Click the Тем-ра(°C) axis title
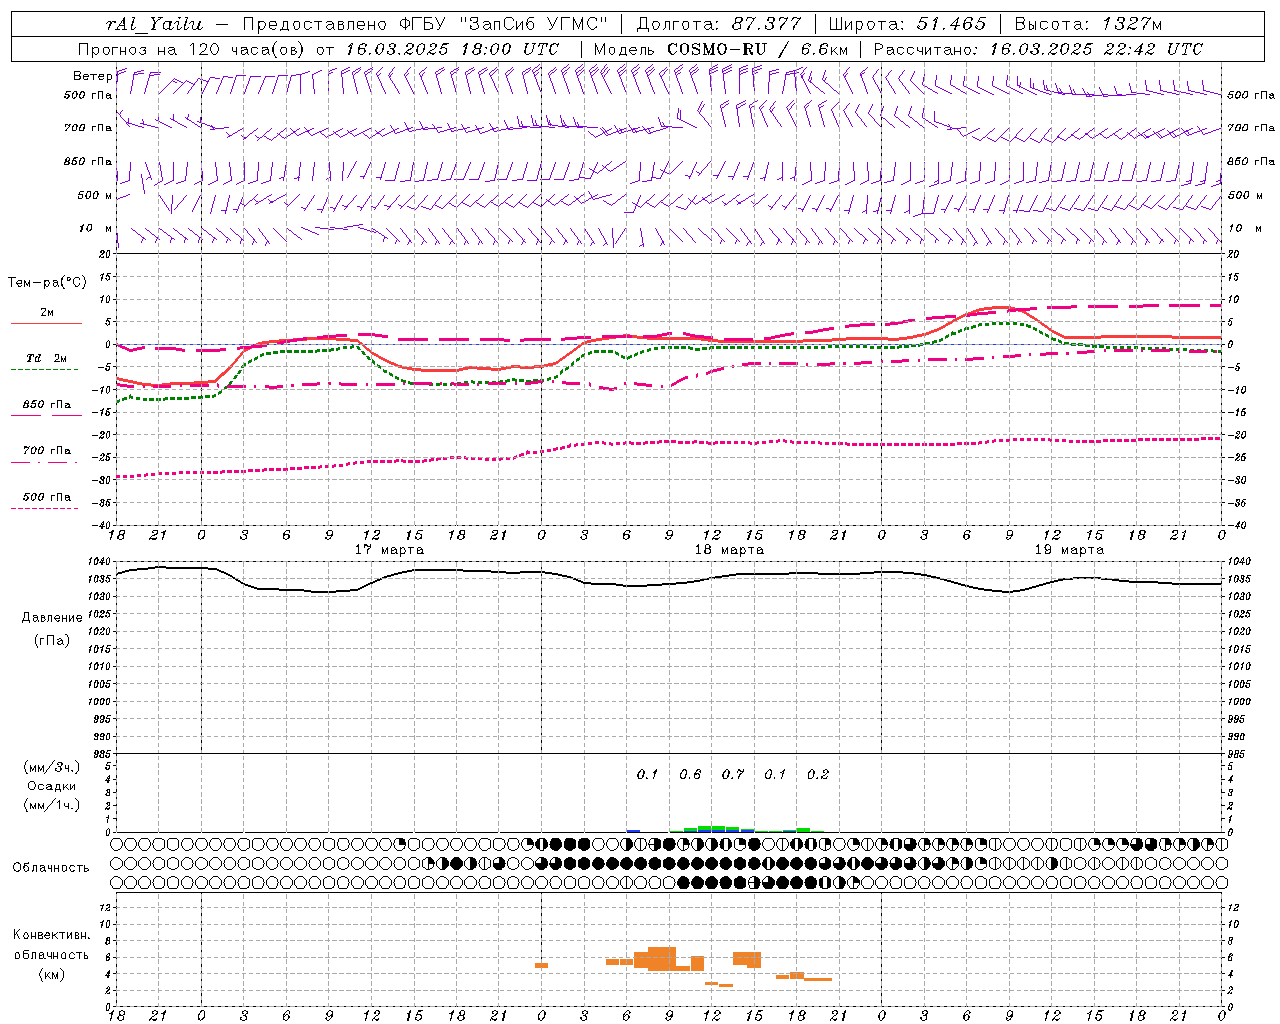This screenshot has height=1024, width=1280. (x=47, y=283)
